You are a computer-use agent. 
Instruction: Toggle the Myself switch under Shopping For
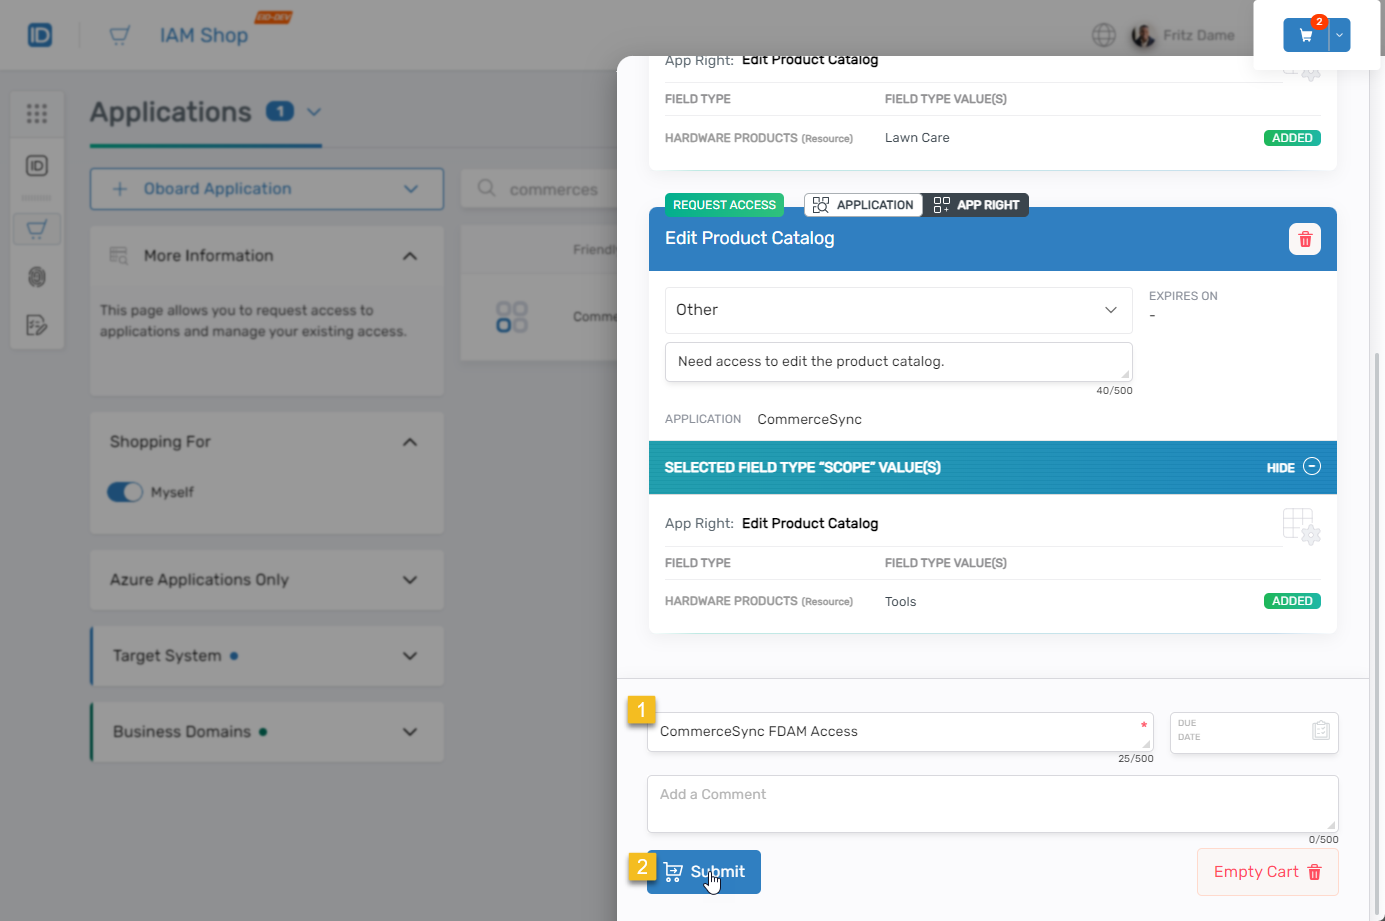pos(123,491)
